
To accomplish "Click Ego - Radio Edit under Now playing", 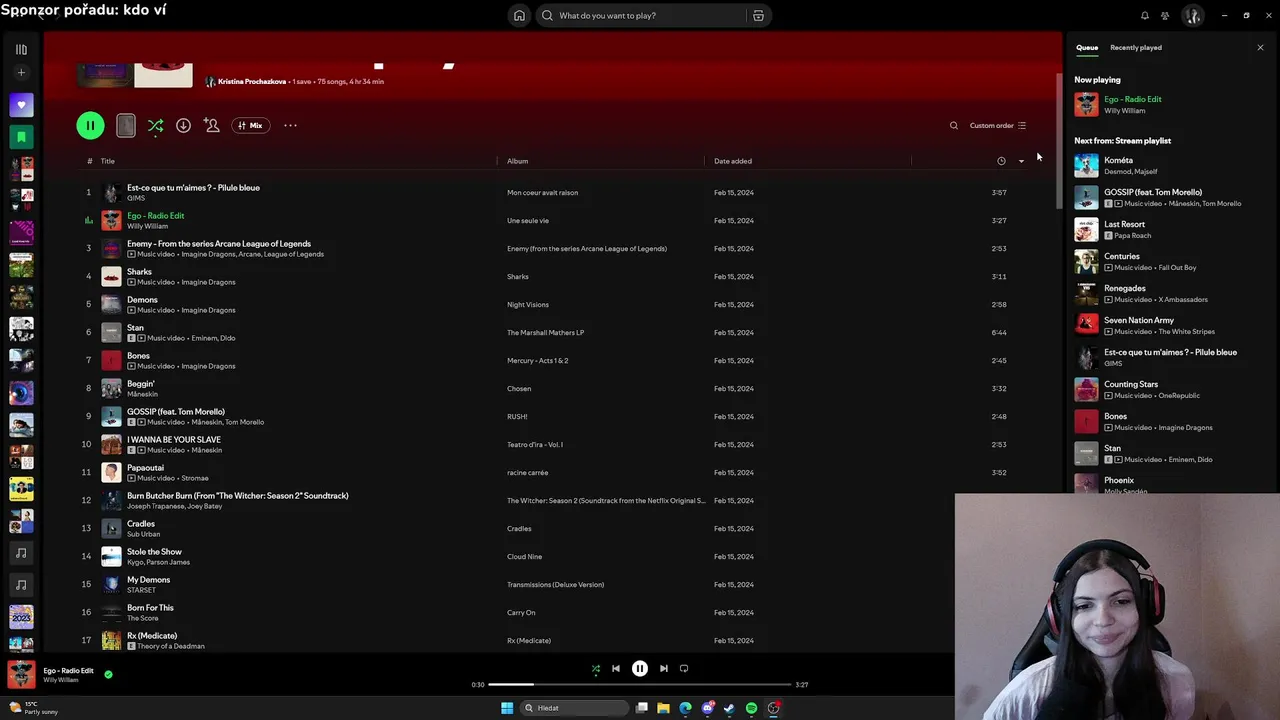I will pyautogui.click(x=1133, y=99).
